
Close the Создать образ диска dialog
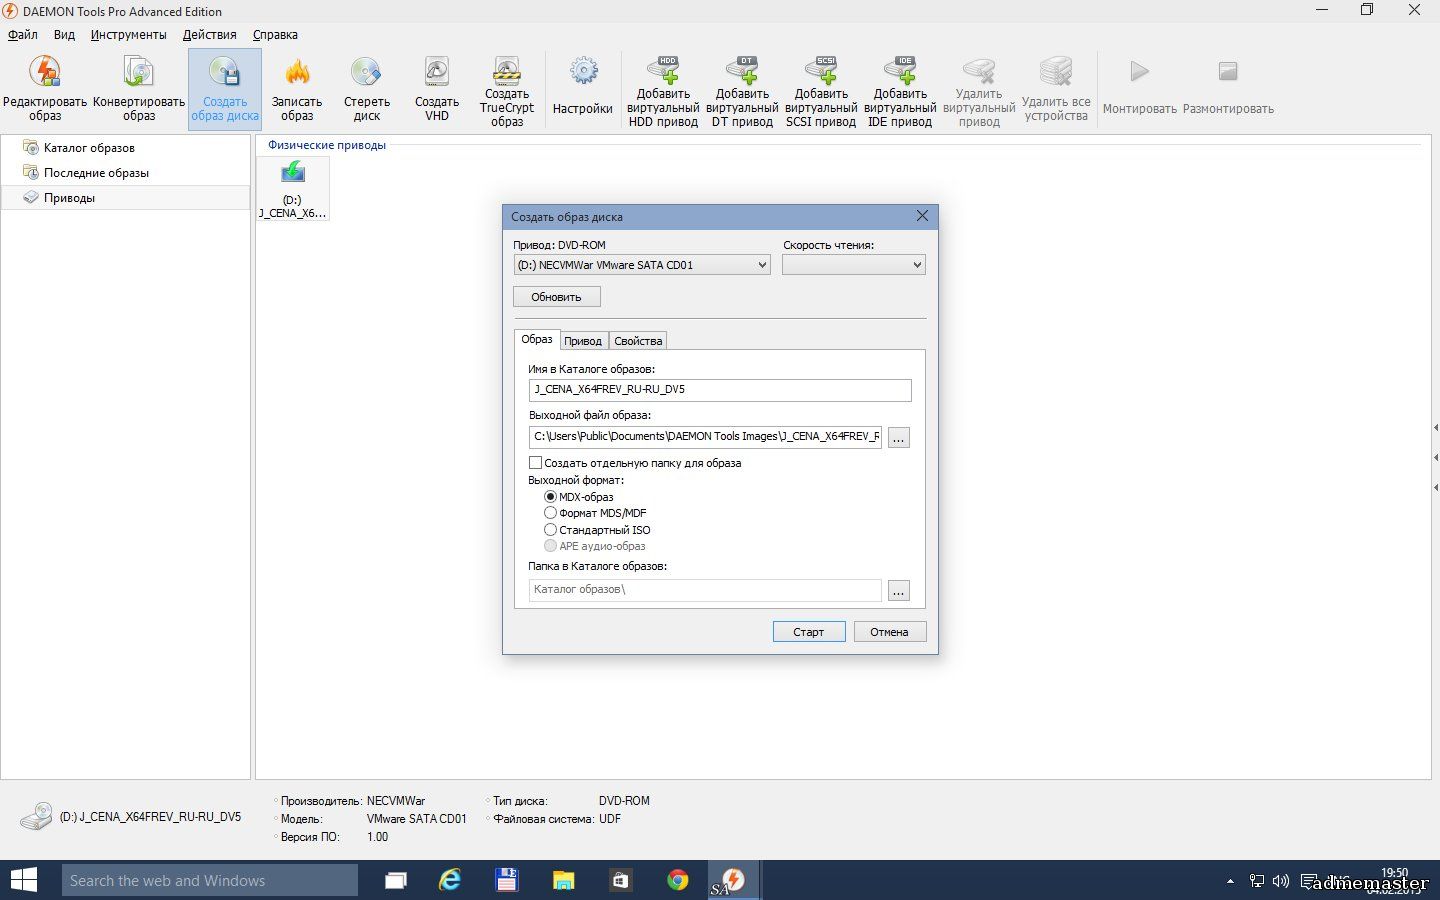click(x=922, y=216)
